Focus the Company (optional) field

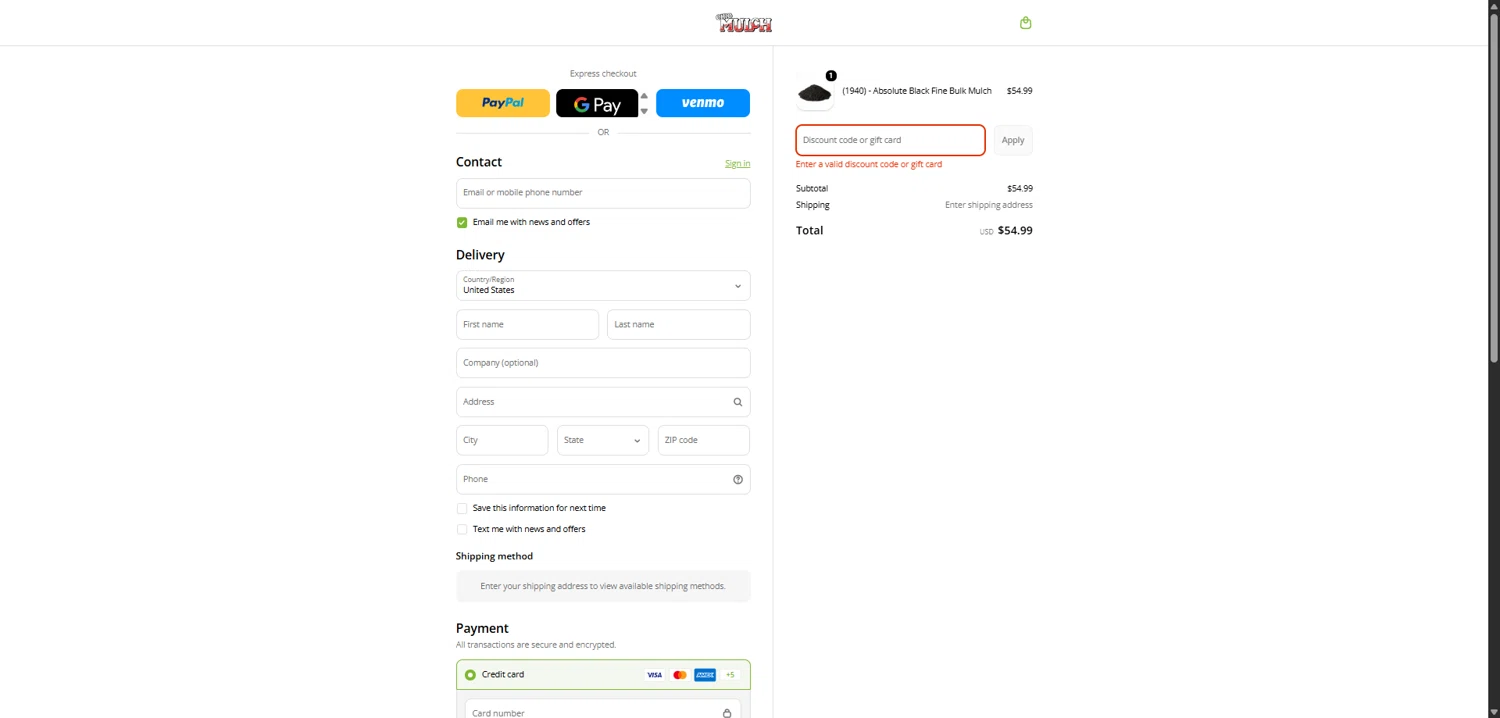pos(603,363)
